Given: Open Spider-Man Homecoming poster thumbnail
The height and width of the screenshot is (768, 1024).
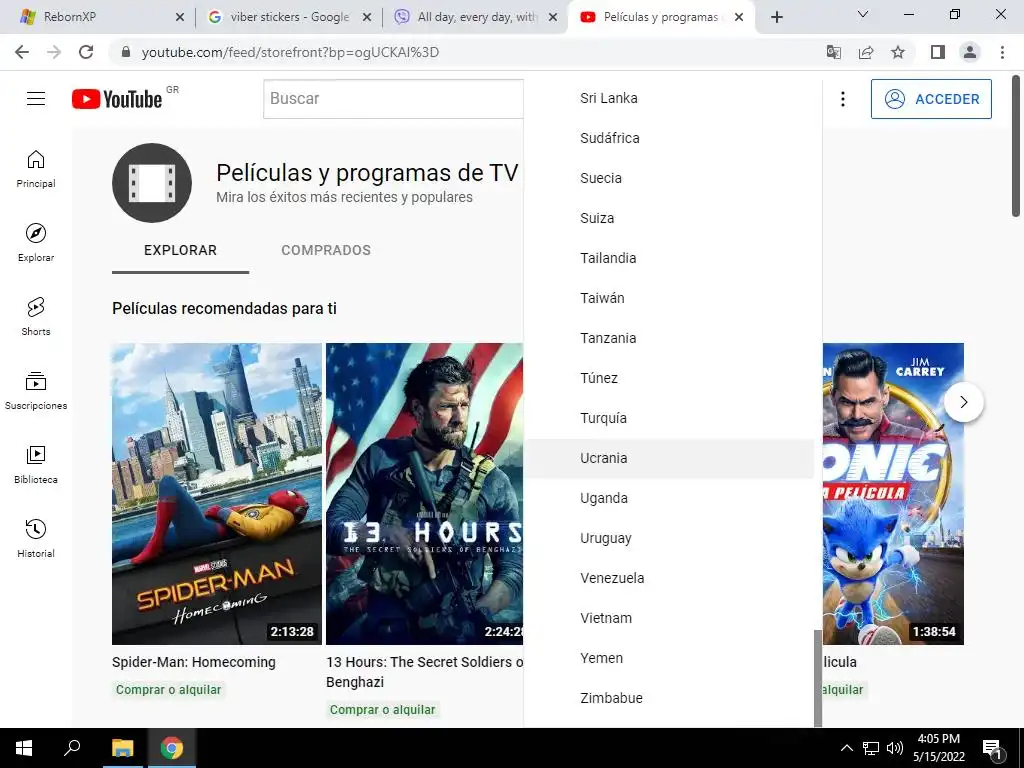Looking at the screenshot, I should tap(217, 494).
